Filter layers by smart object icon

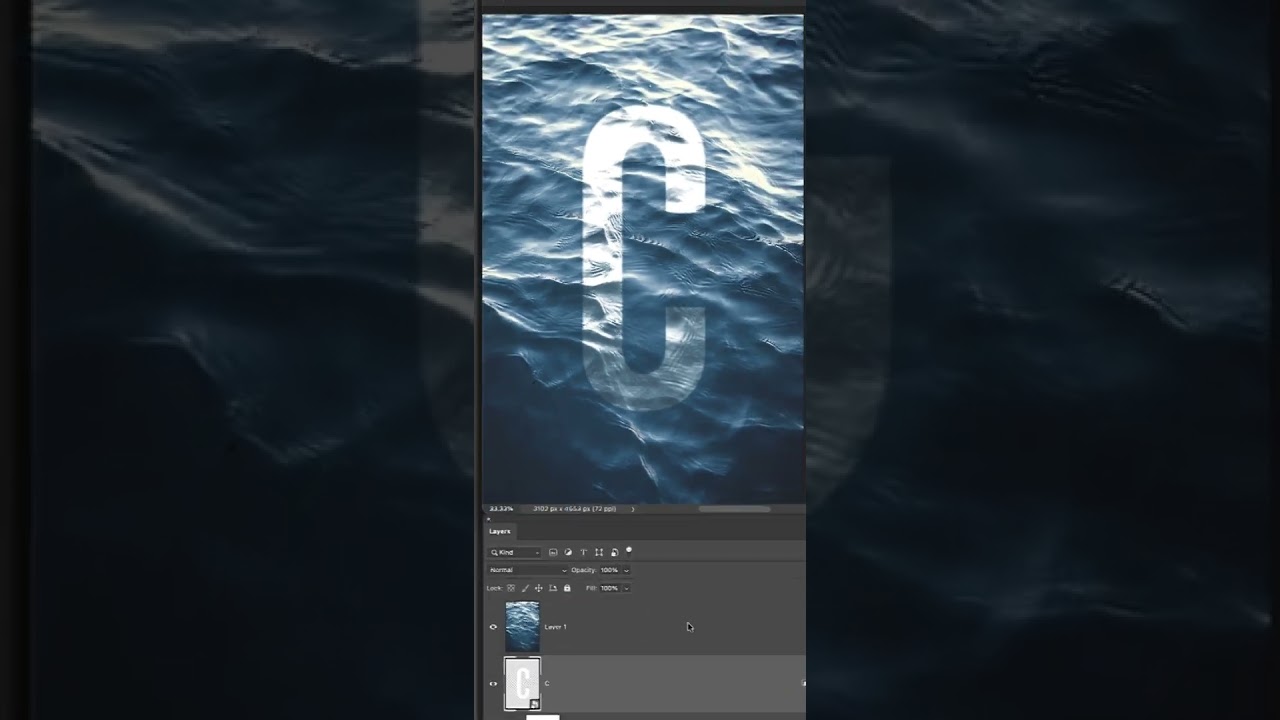614,552
